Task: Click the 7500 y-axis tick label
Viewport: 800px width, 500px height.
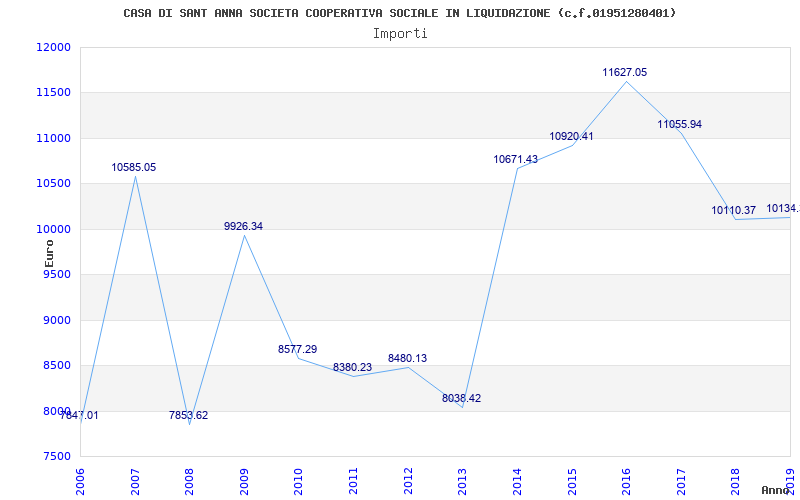Action: (x=56, y=457)
